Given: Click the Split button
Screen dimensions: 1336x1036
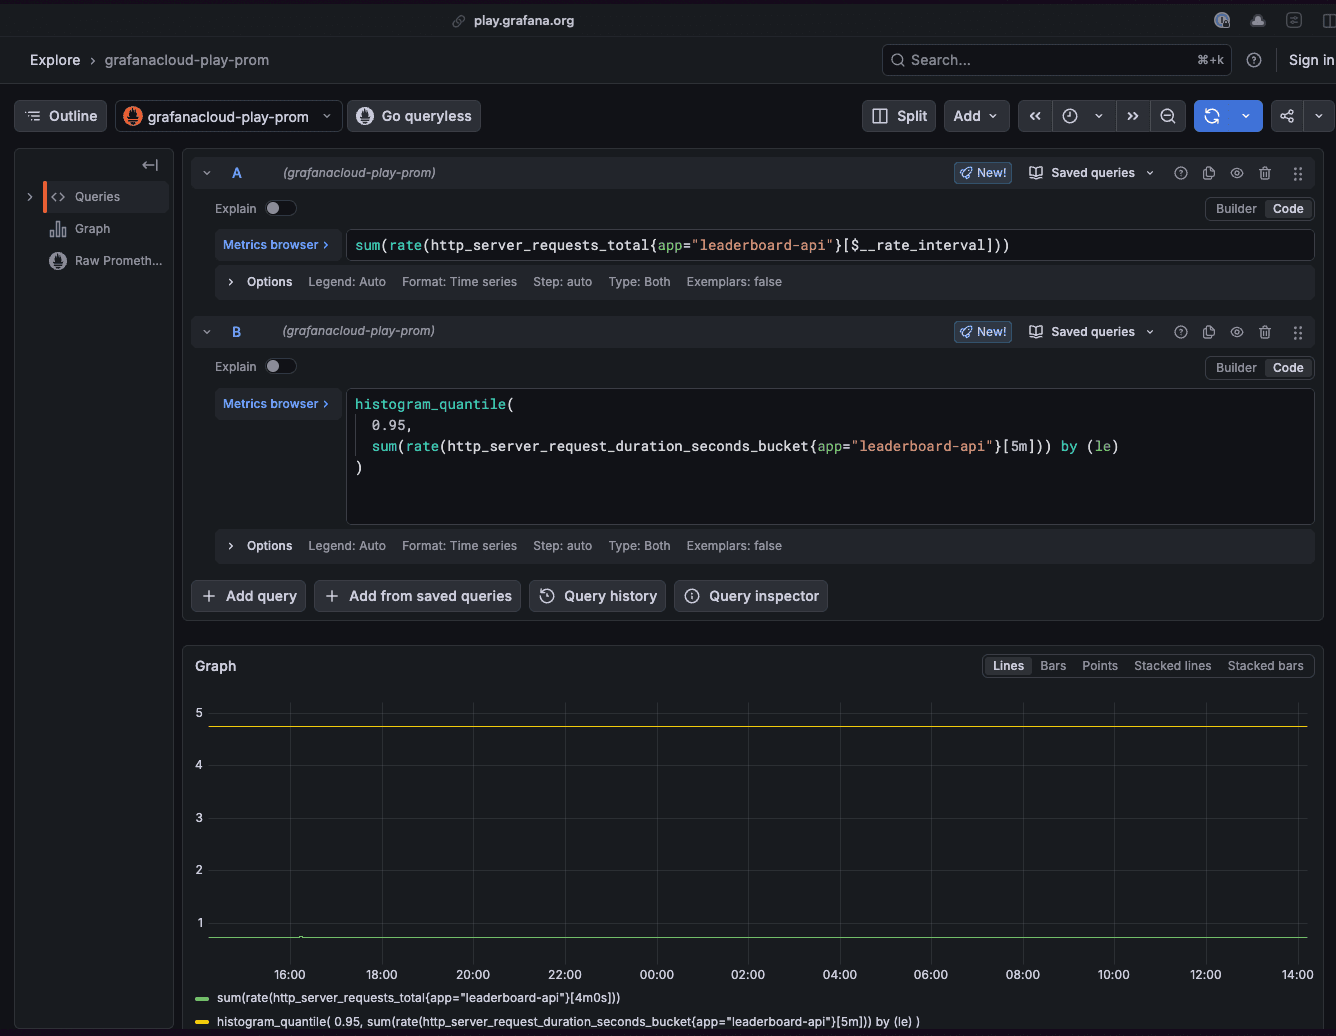Looking at the screenshot, I should pyautogui.click(x=899, y=116).
